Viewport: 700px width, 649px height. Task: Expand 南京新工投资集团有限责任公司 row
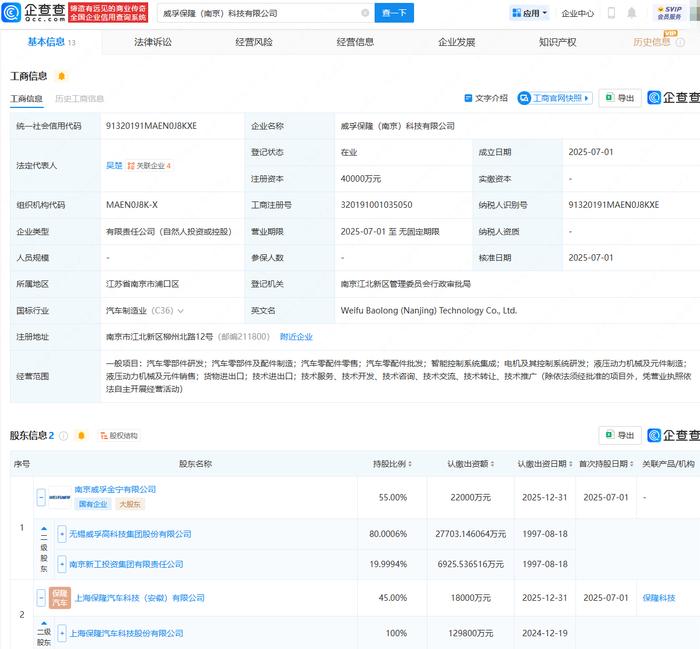coord(62,564)
